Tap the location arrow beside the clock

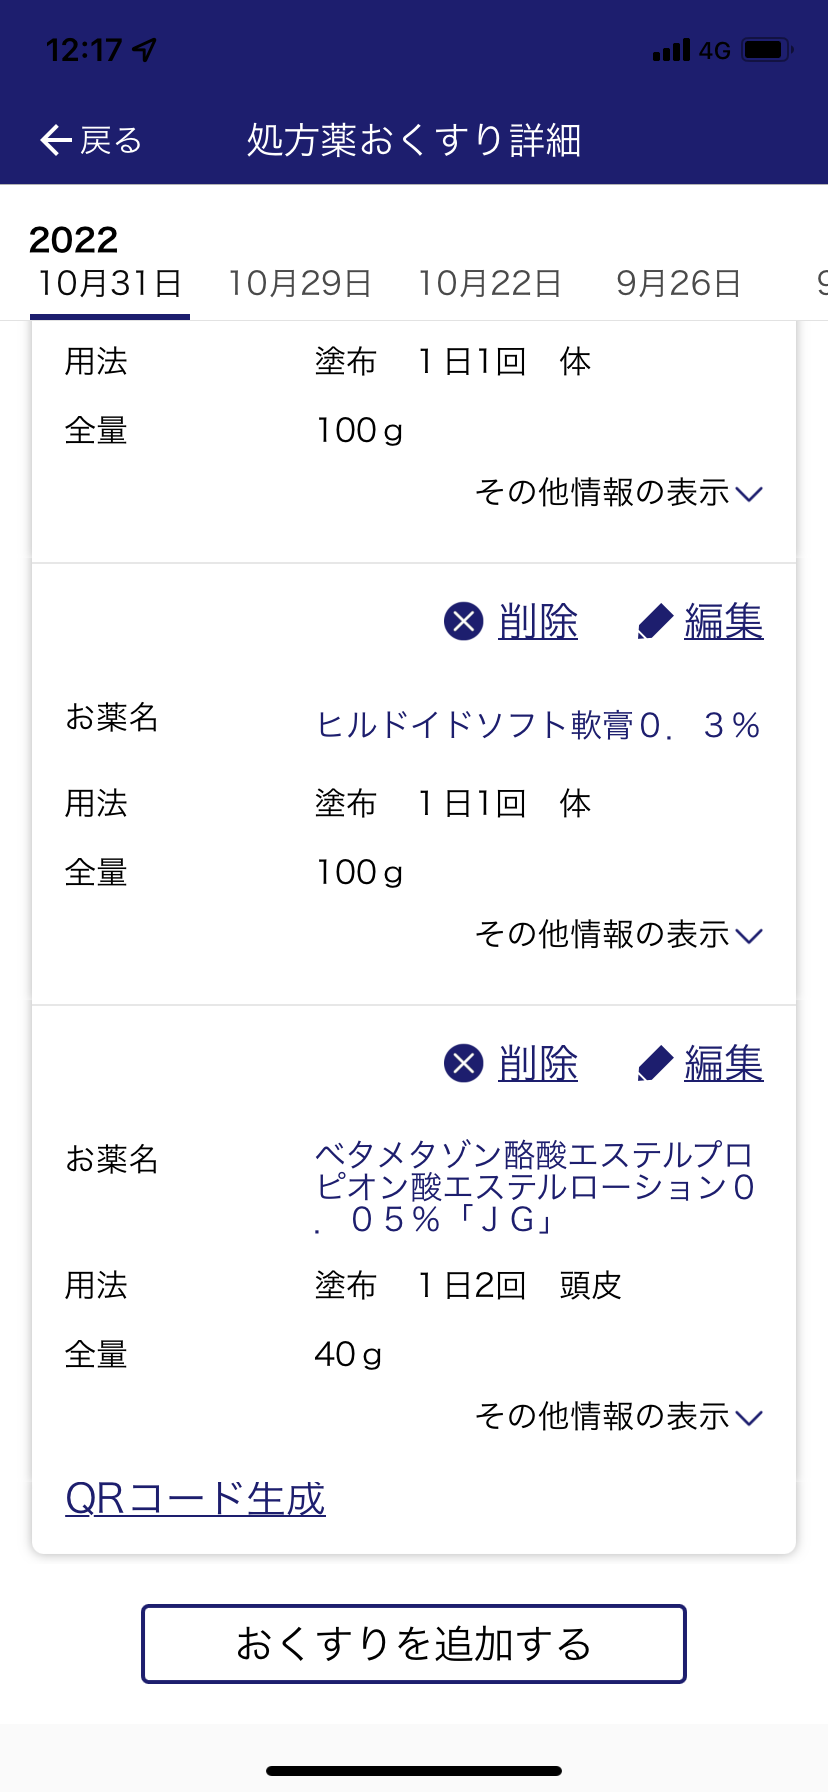click(x=145, y=50)
